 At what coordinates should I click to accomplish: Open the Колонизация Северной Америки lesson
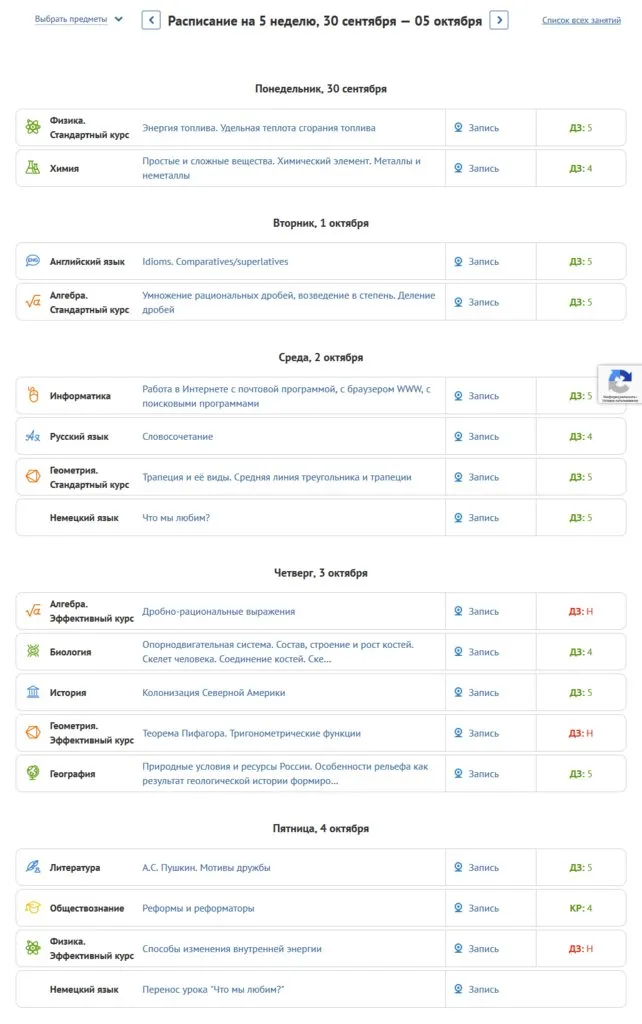pos(213,692)
